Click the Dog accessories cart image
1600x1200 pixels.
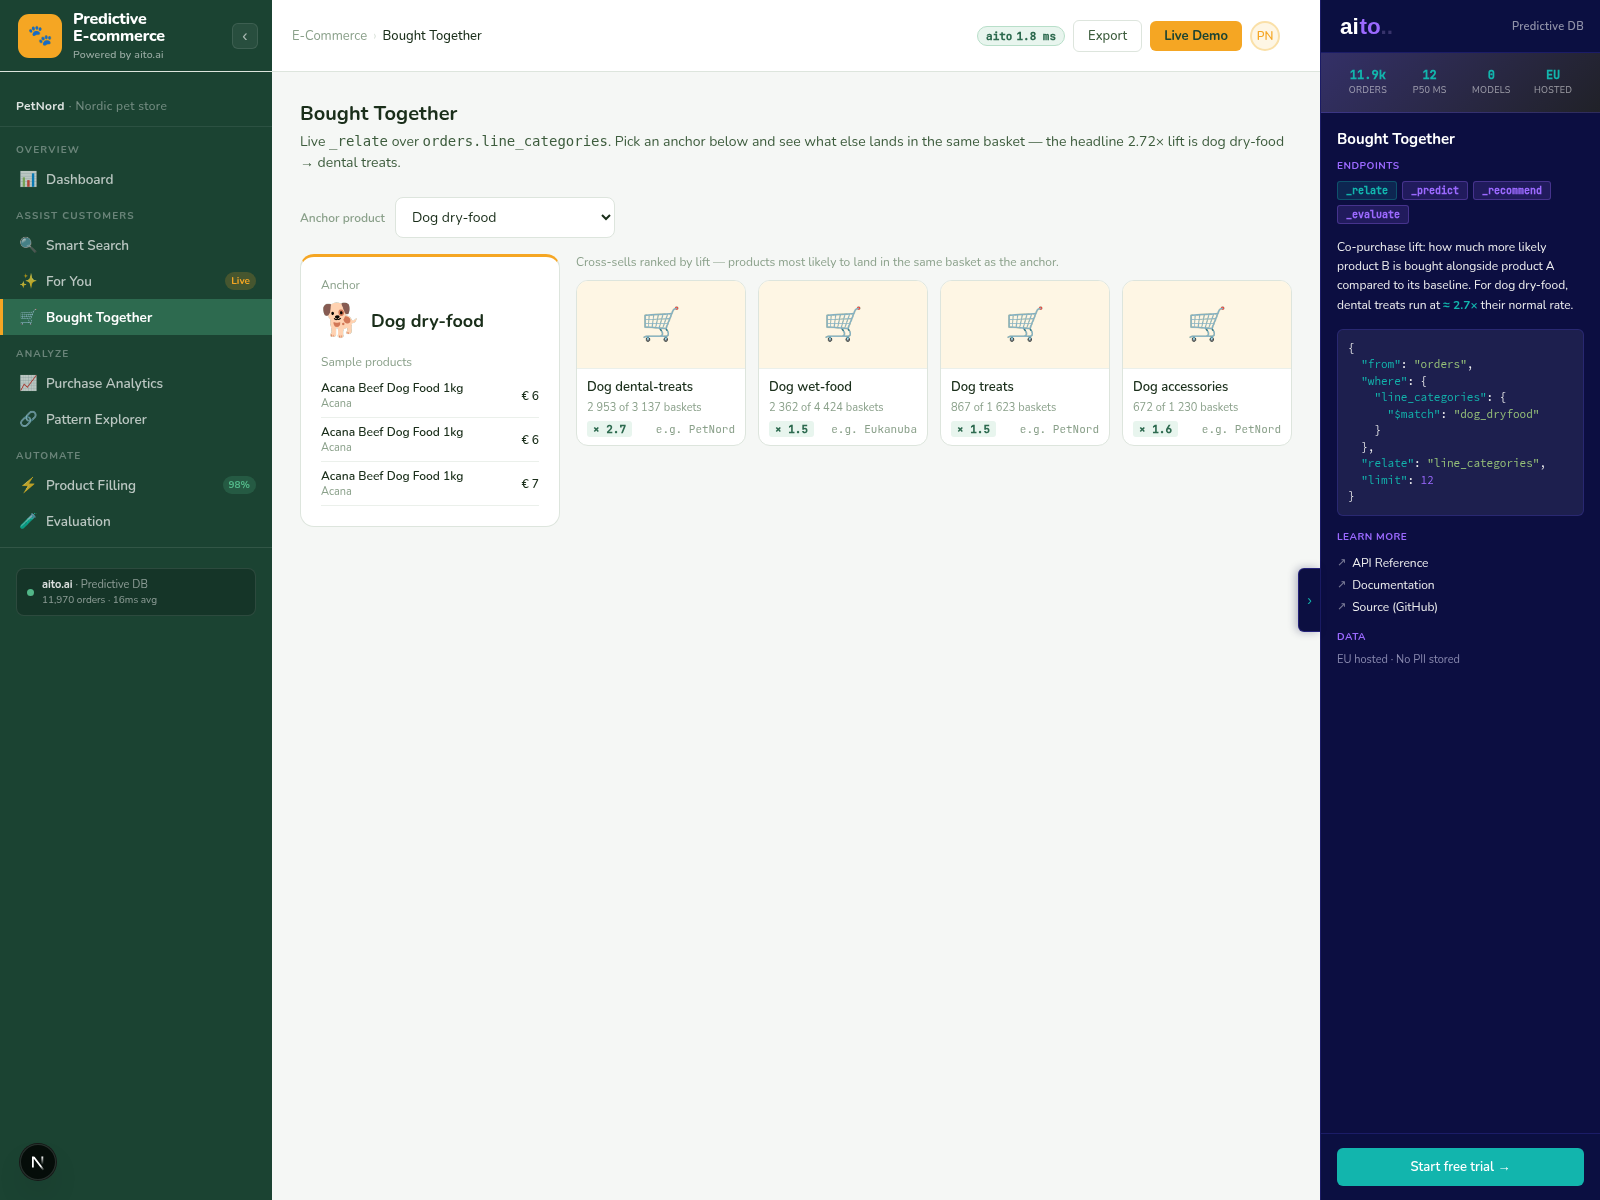[x=1207, y=325]
